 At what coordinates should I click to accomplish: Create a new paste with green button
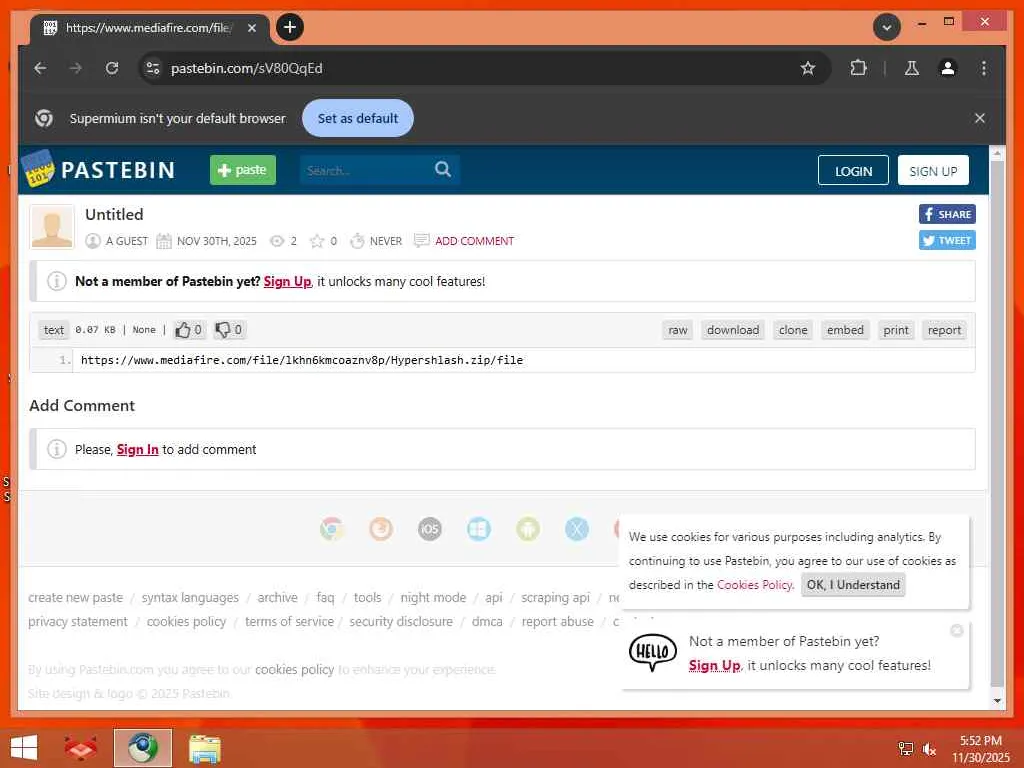(x=242, y=170)
